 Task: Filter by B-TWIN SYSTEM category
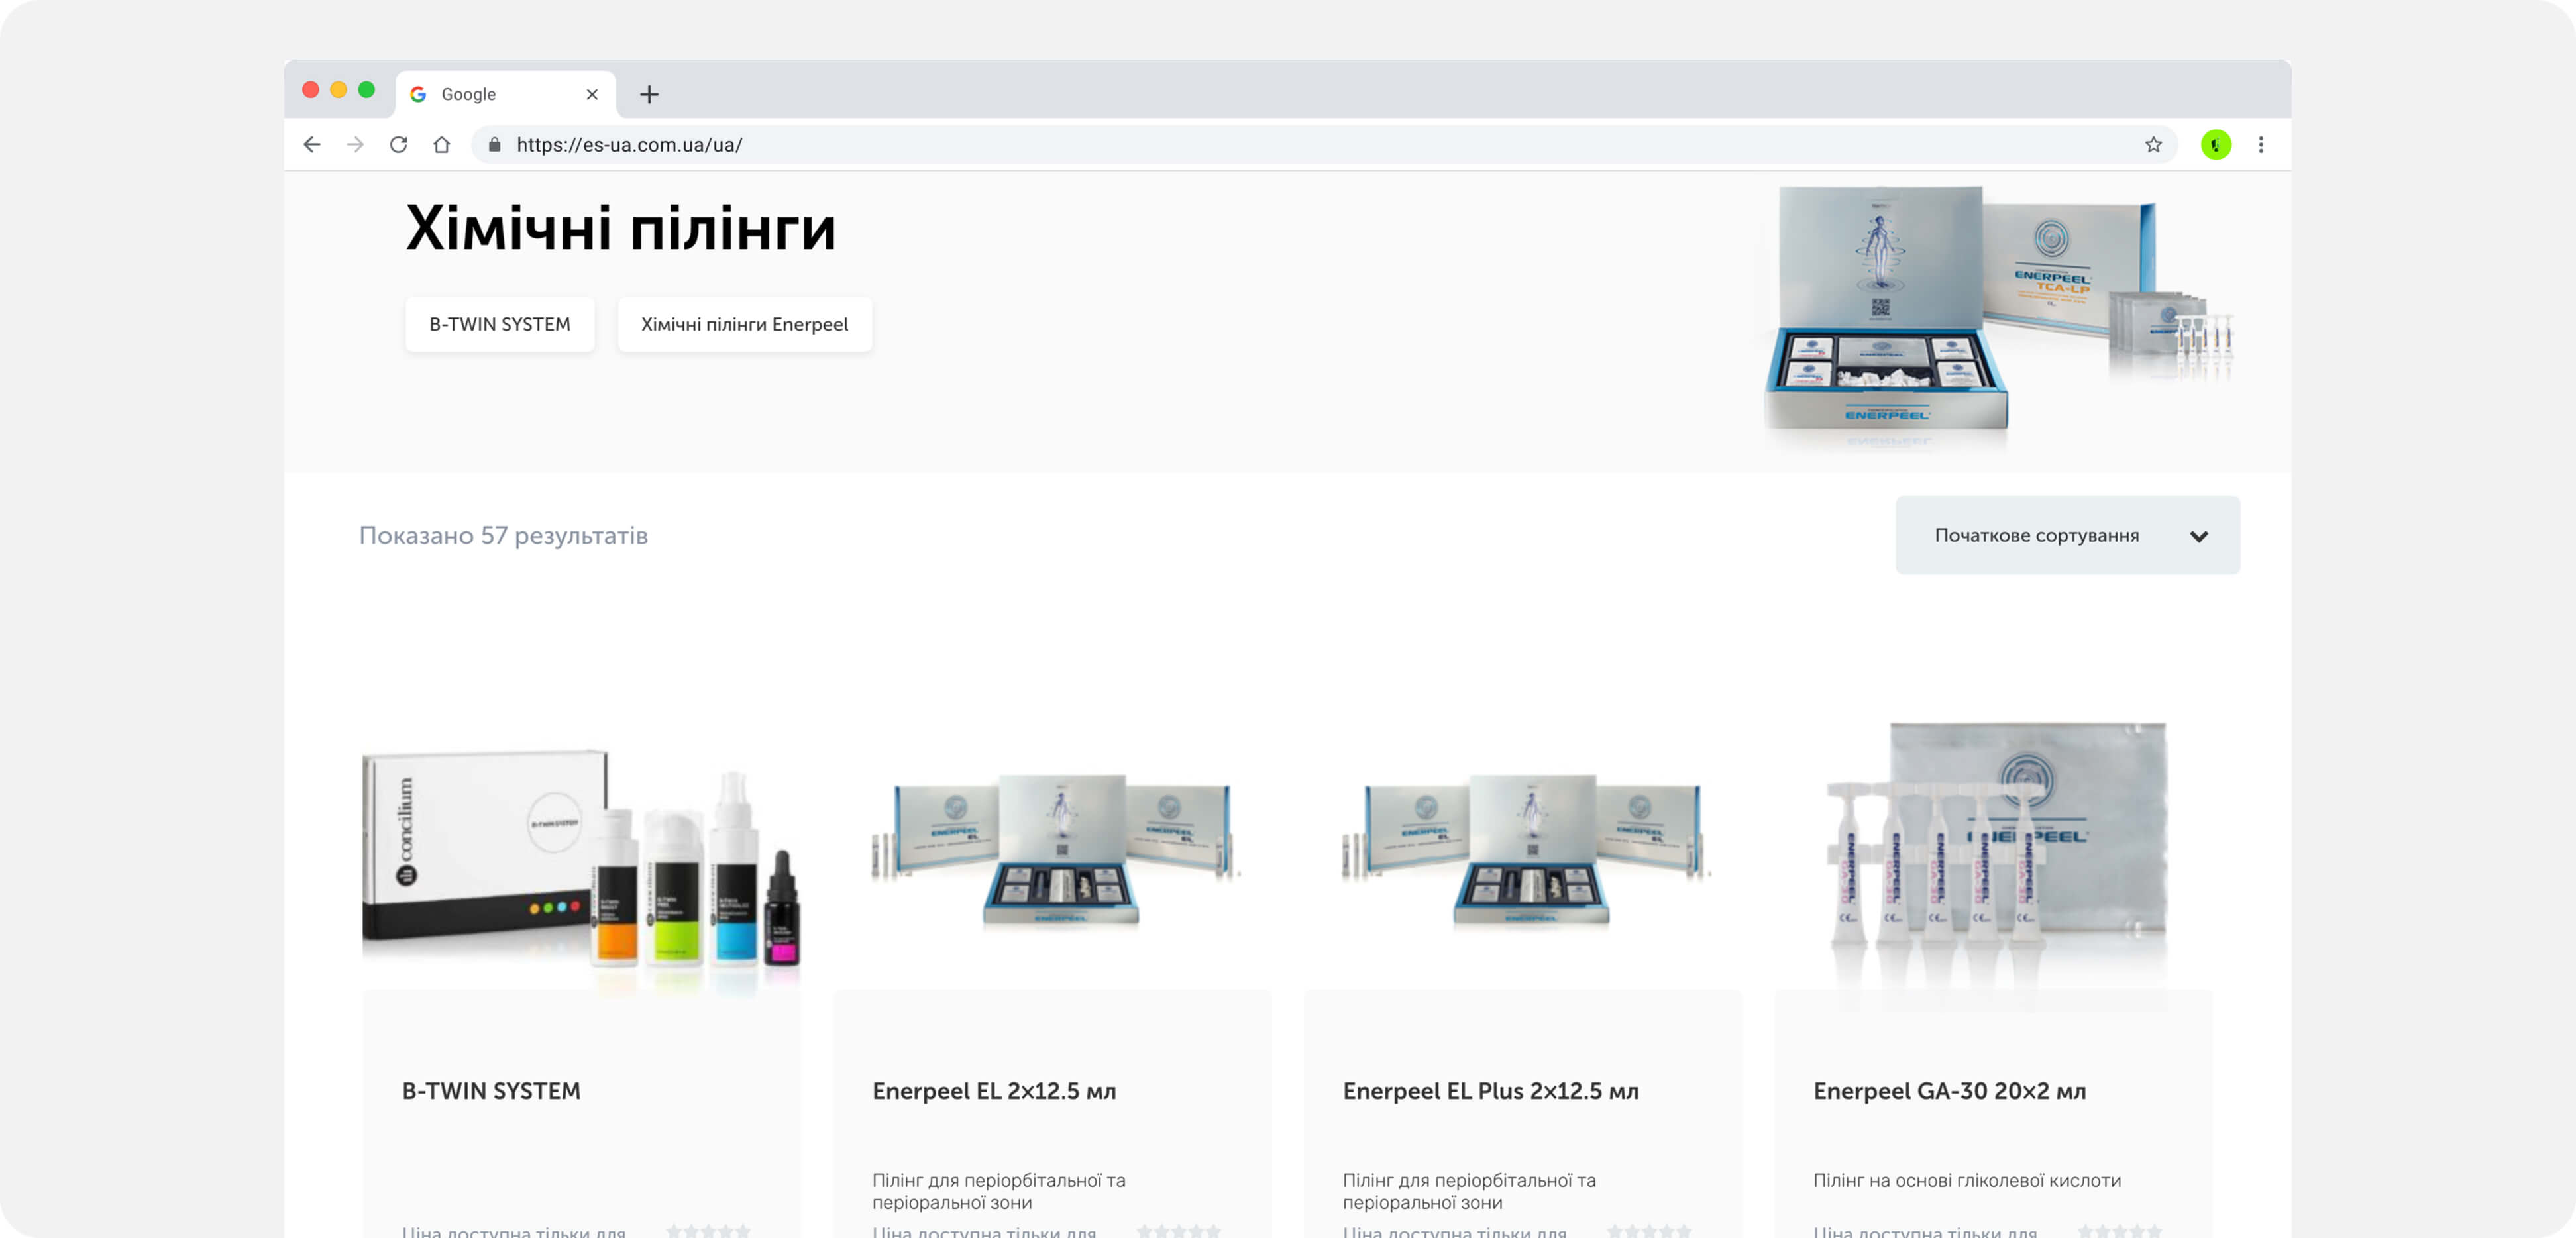tap(499, 324)
